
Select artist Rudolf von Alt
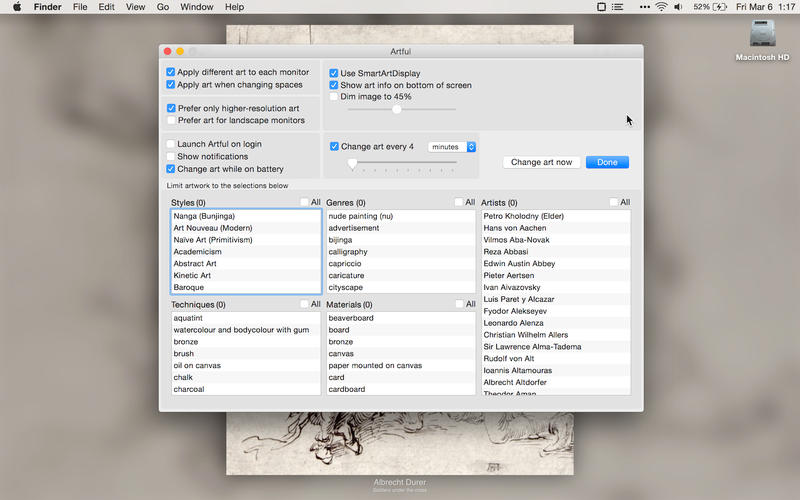point(556,359)
